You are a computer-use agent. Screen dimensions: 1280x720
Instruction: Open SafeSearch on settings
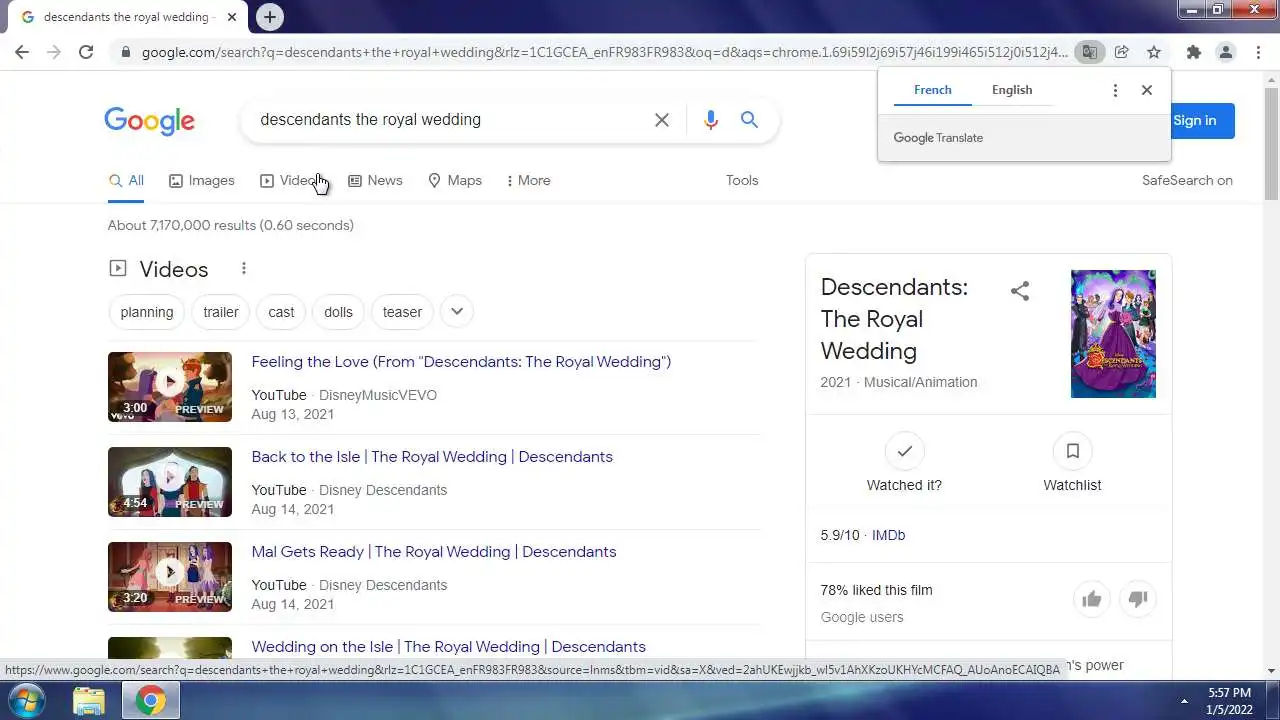coord(1187,181)
